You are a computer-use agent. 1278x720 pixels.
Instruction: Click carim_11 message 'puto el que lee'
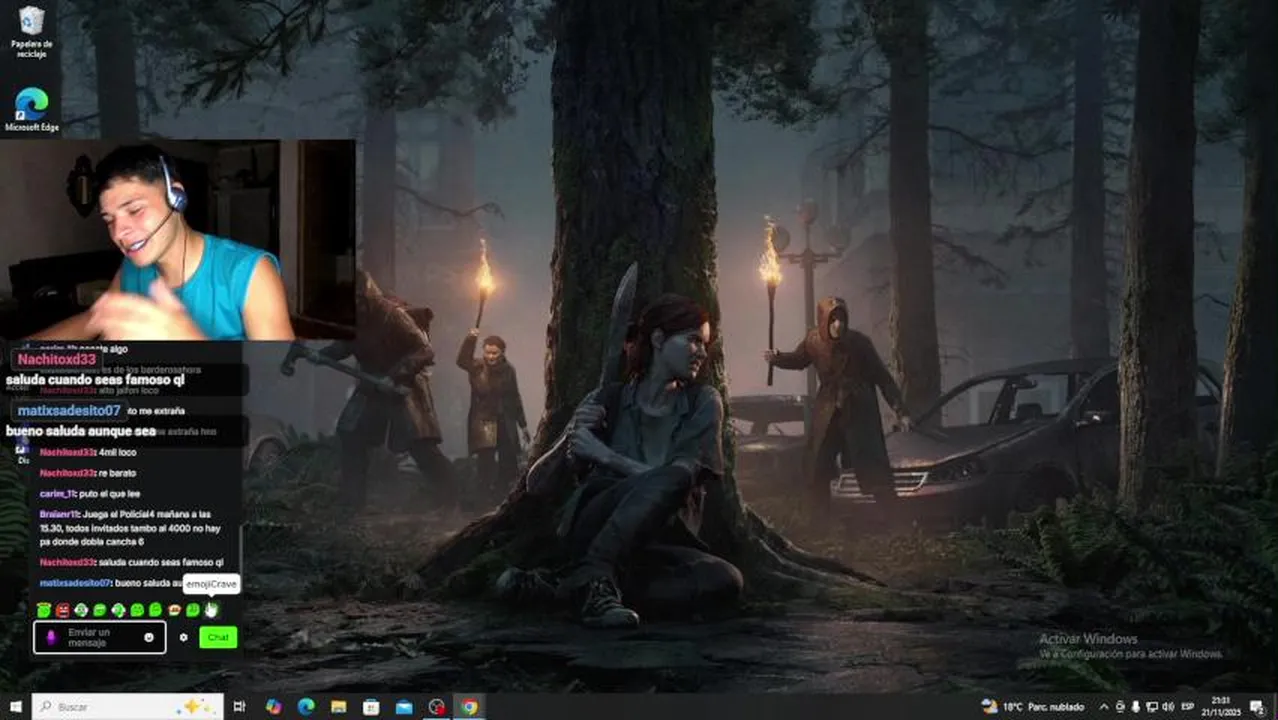pos(109,493)
